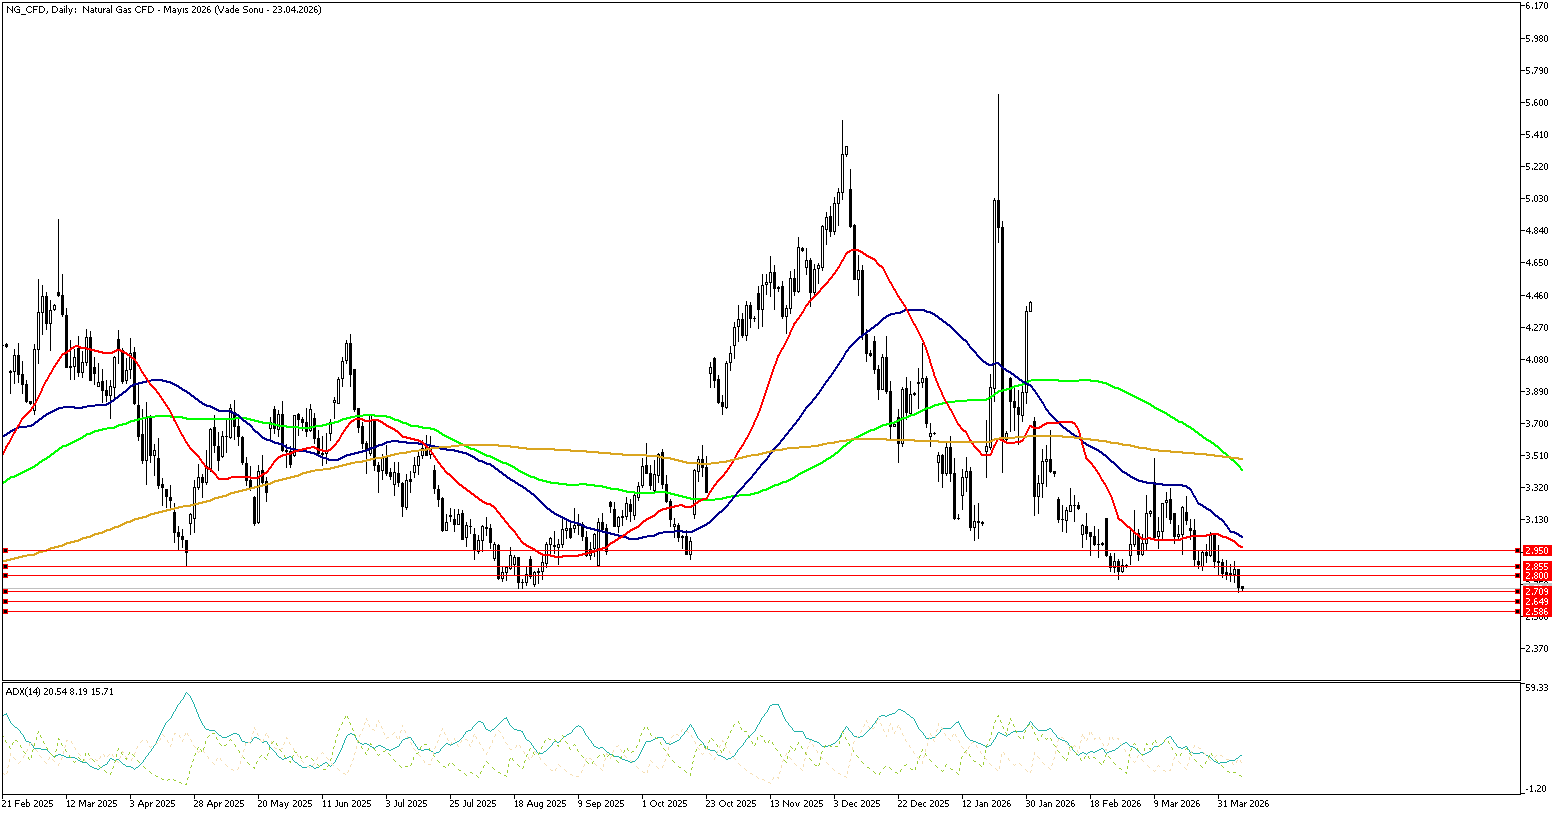Screen dimensions: 1563x815
Task: Click the 2.855 red price level tag
Action: [1537, 567]
